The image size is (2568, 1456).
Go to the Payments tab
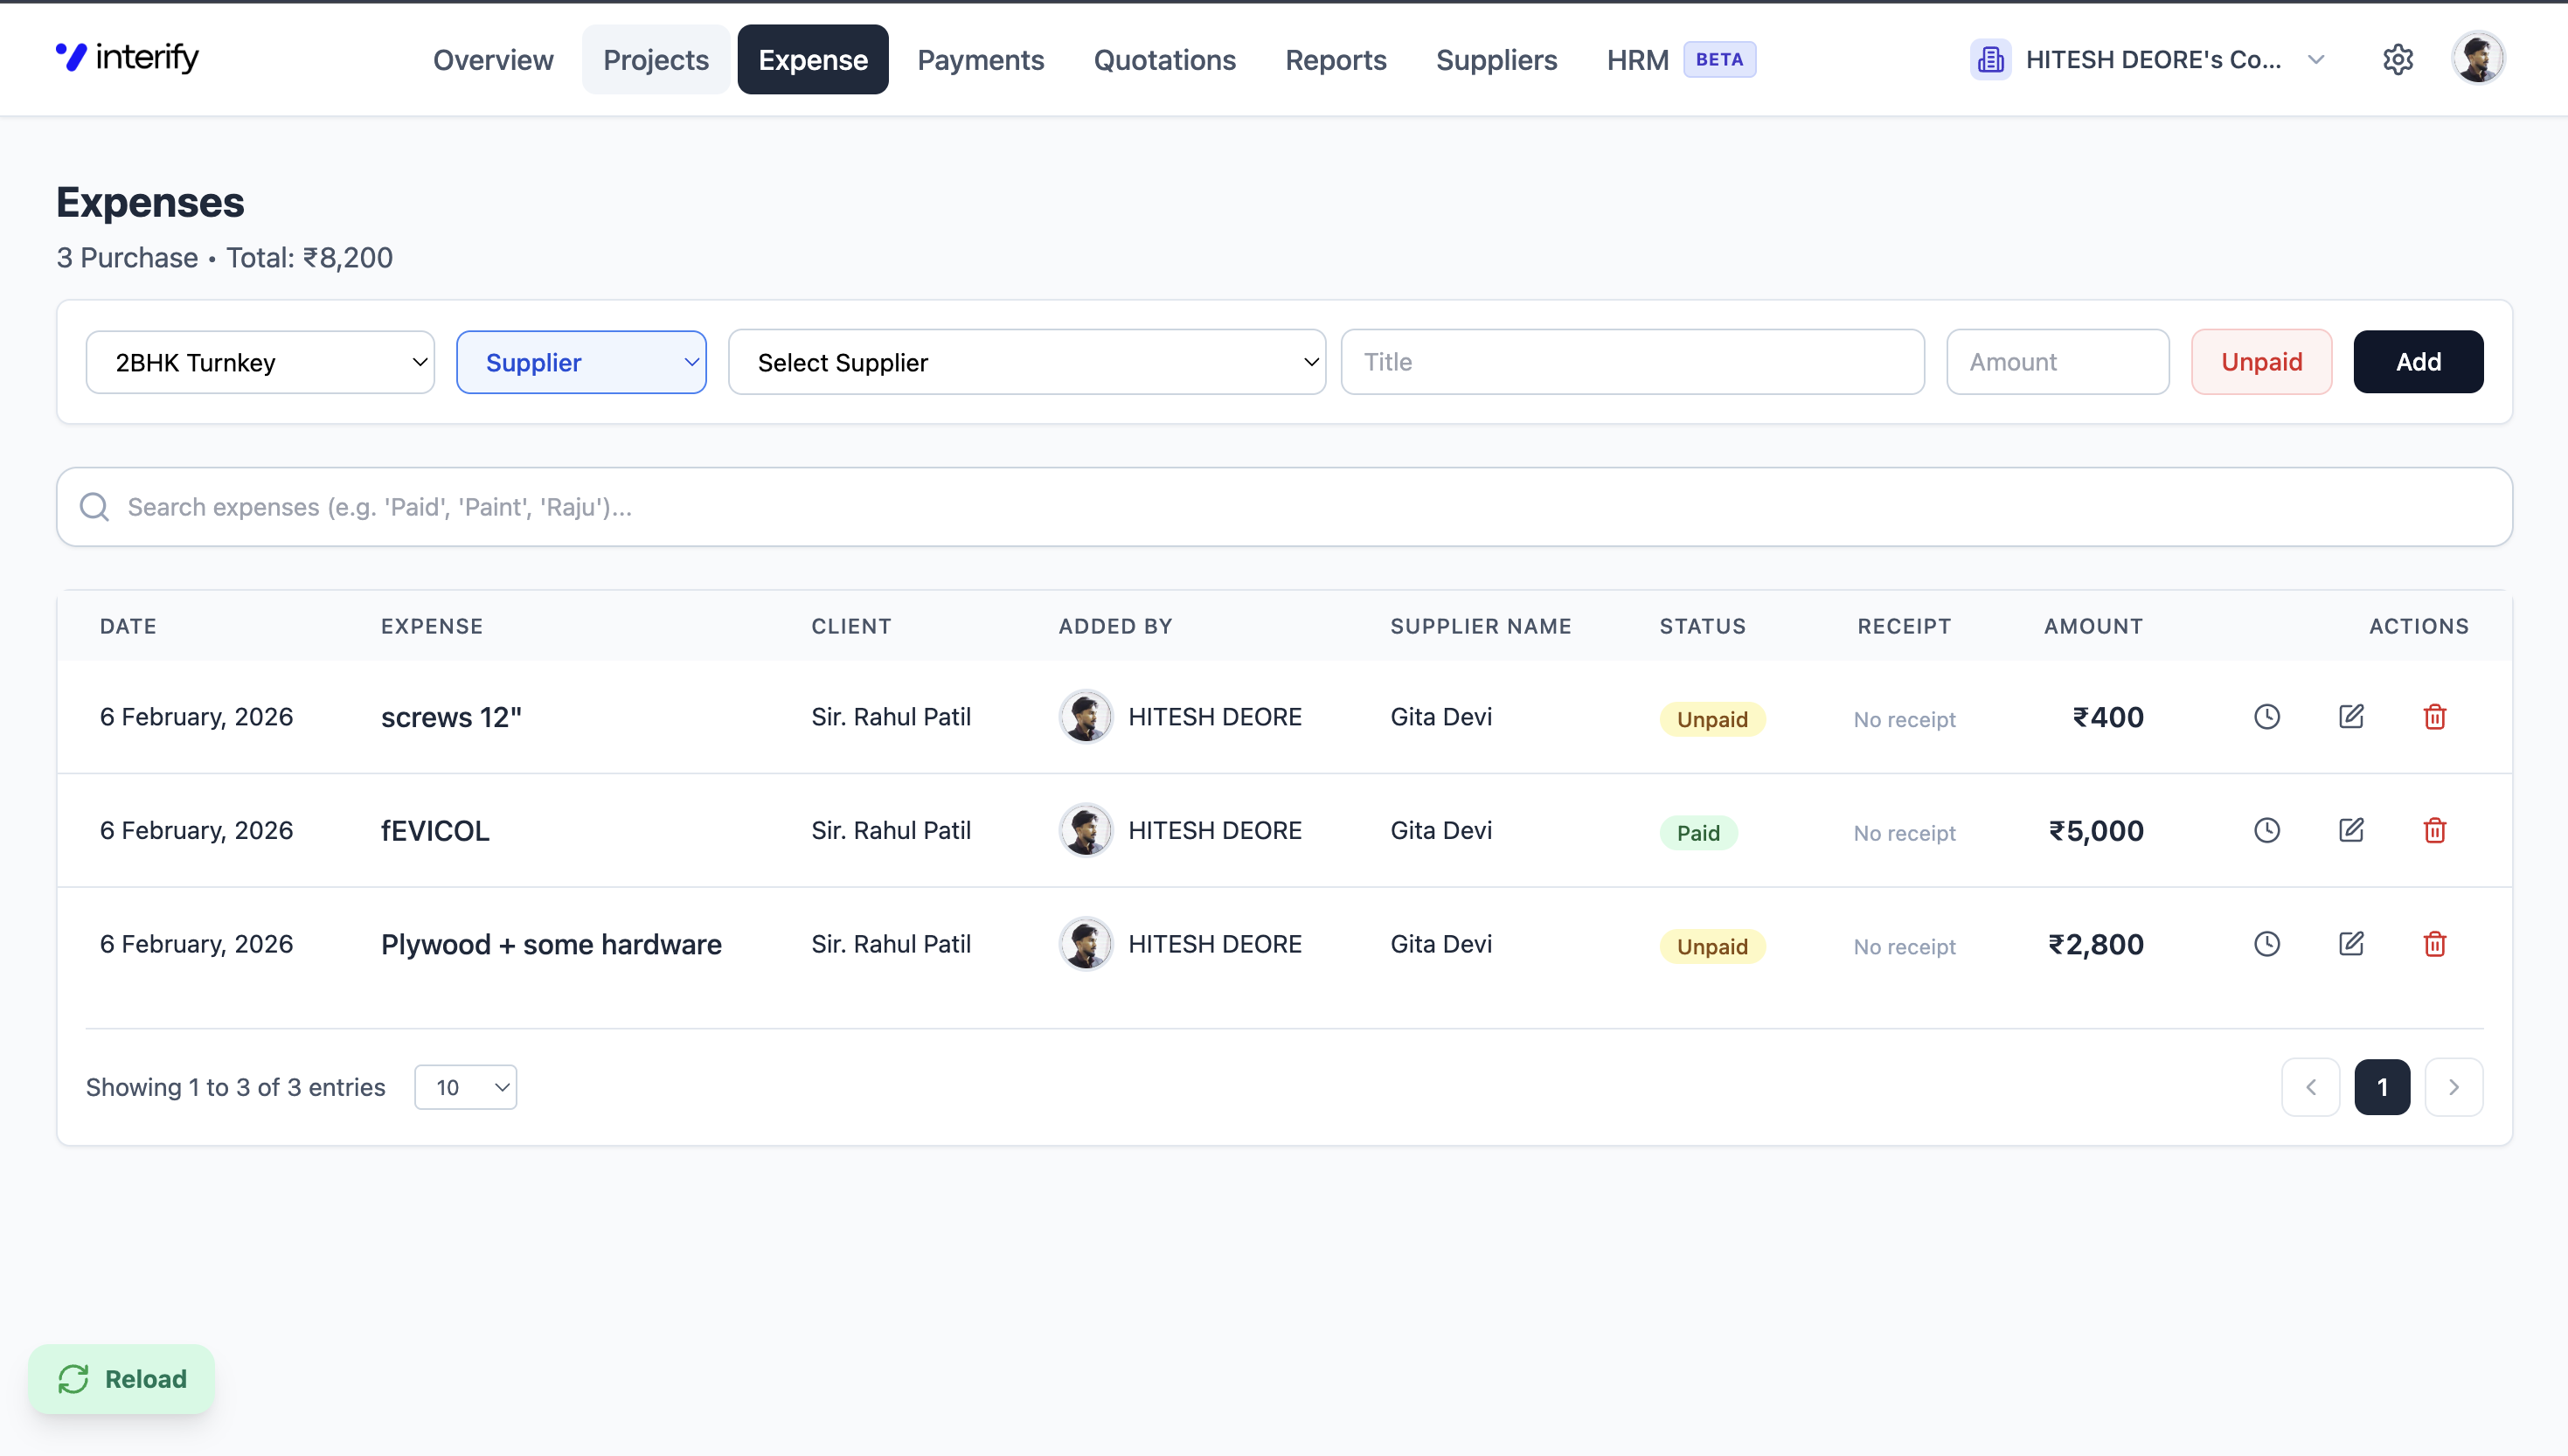pyautogui.click(x=980, y=60)
